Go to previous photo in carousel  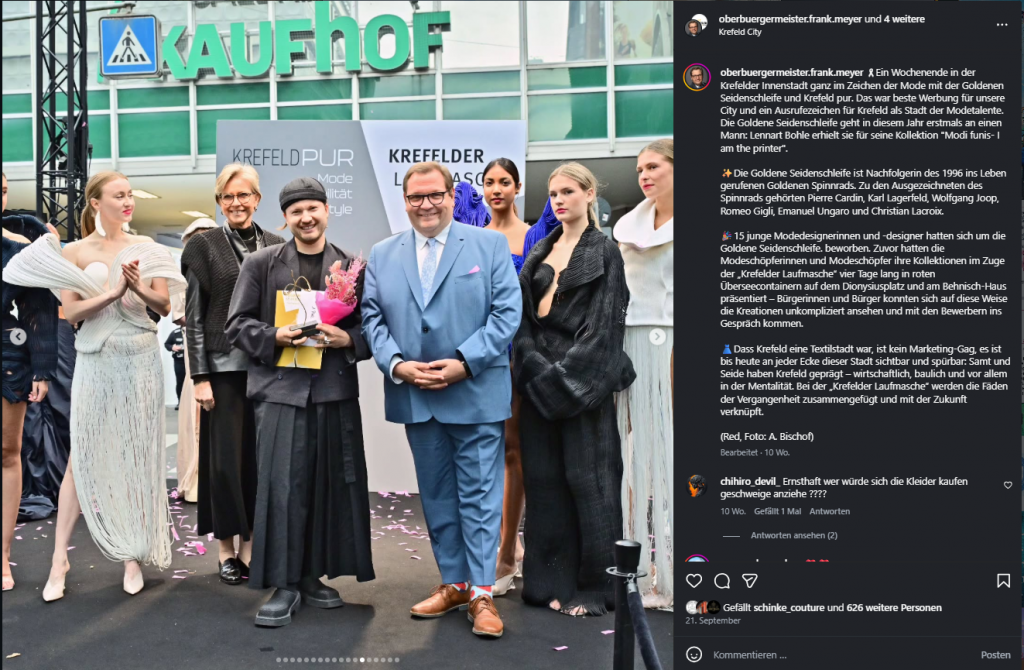pyautogui.click(x=18, y=336)
